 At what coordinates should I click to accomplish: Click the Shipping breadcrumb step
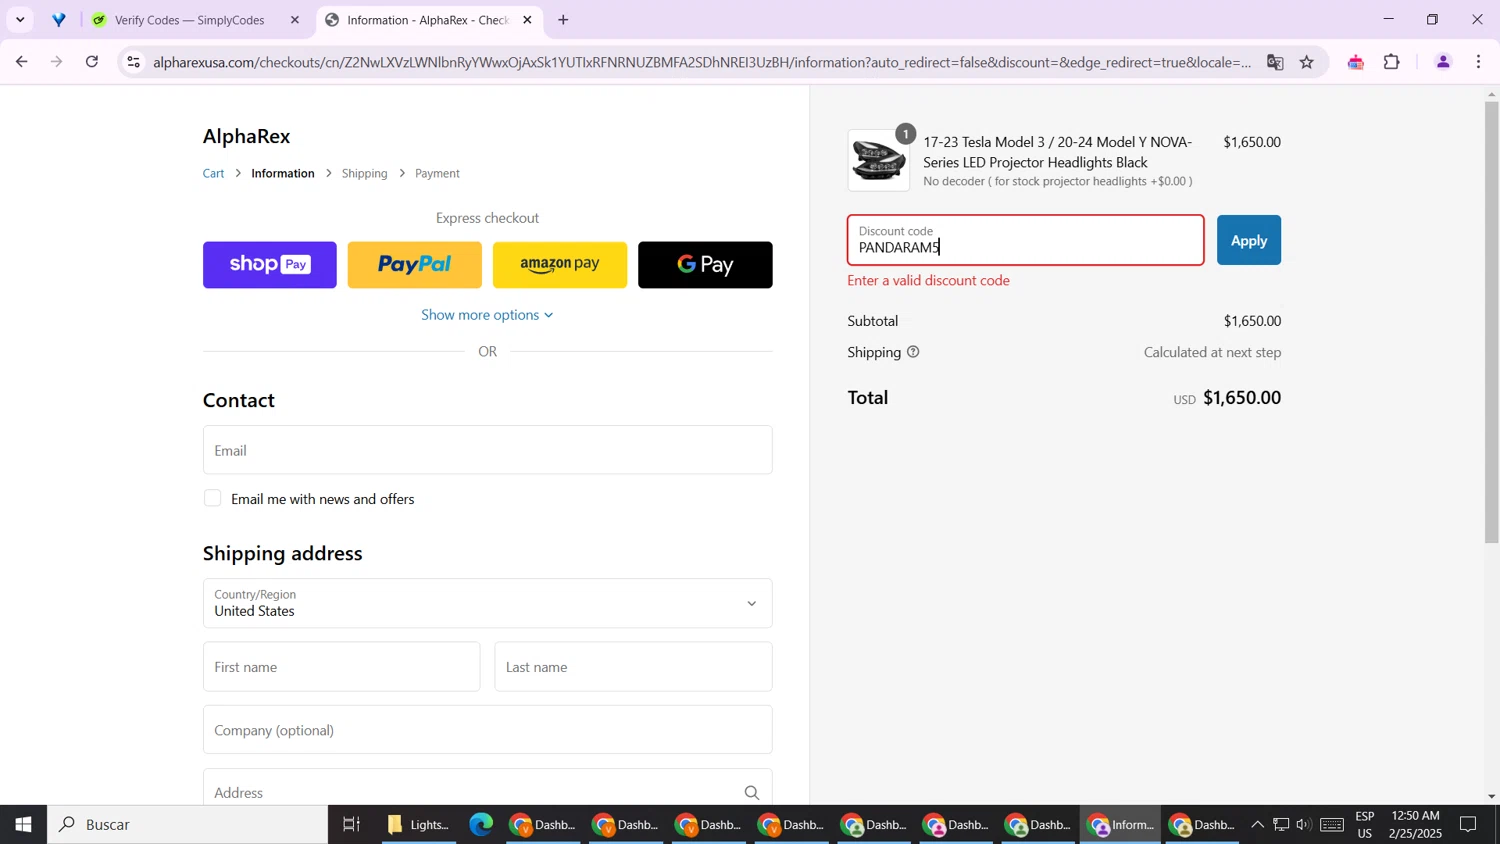[x=364, y=173]
